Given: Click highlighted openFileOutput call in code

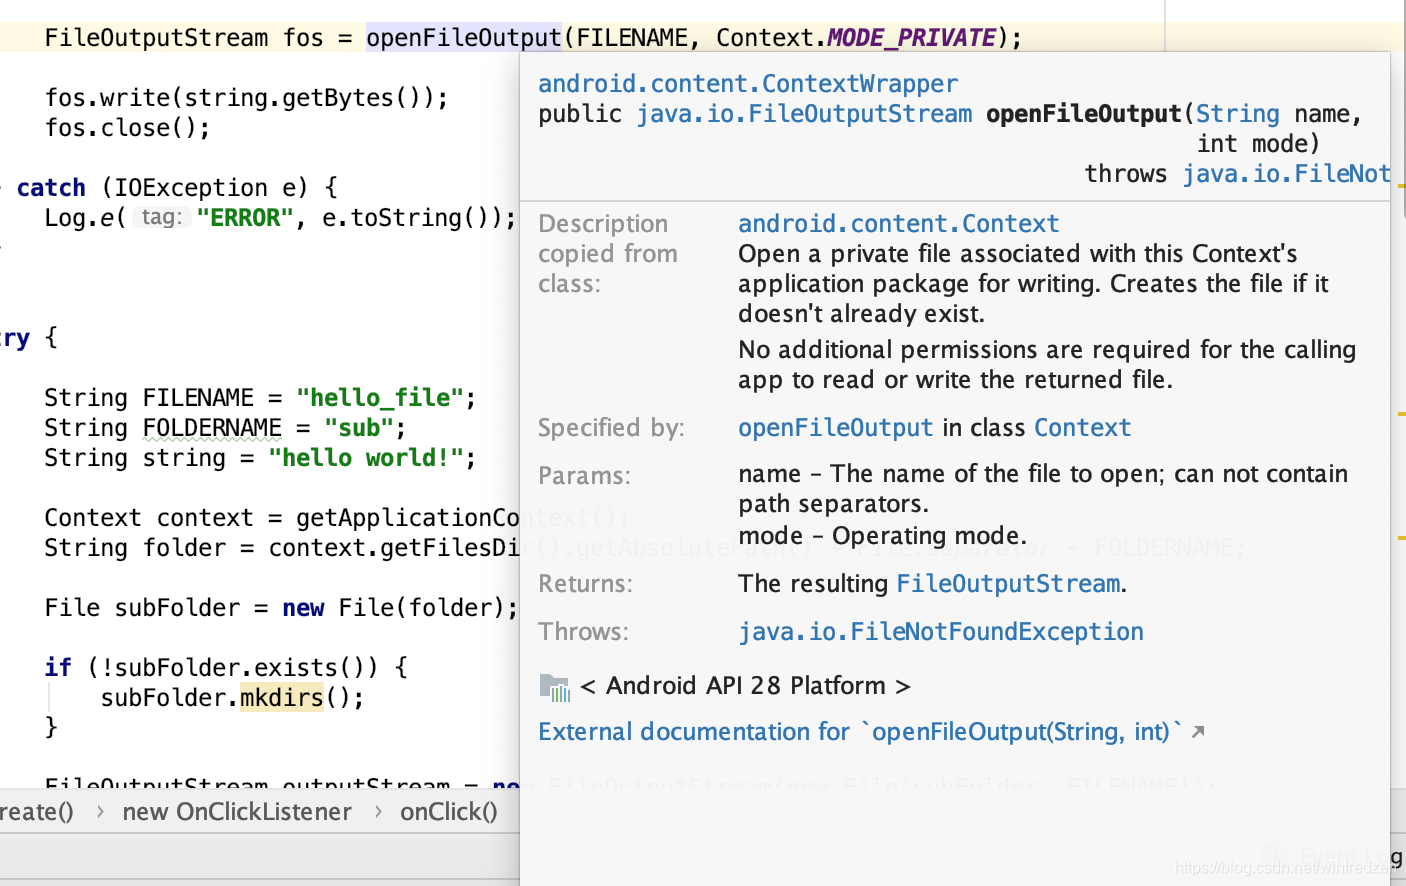Looking at the screenshot, I should pos(463,38).
